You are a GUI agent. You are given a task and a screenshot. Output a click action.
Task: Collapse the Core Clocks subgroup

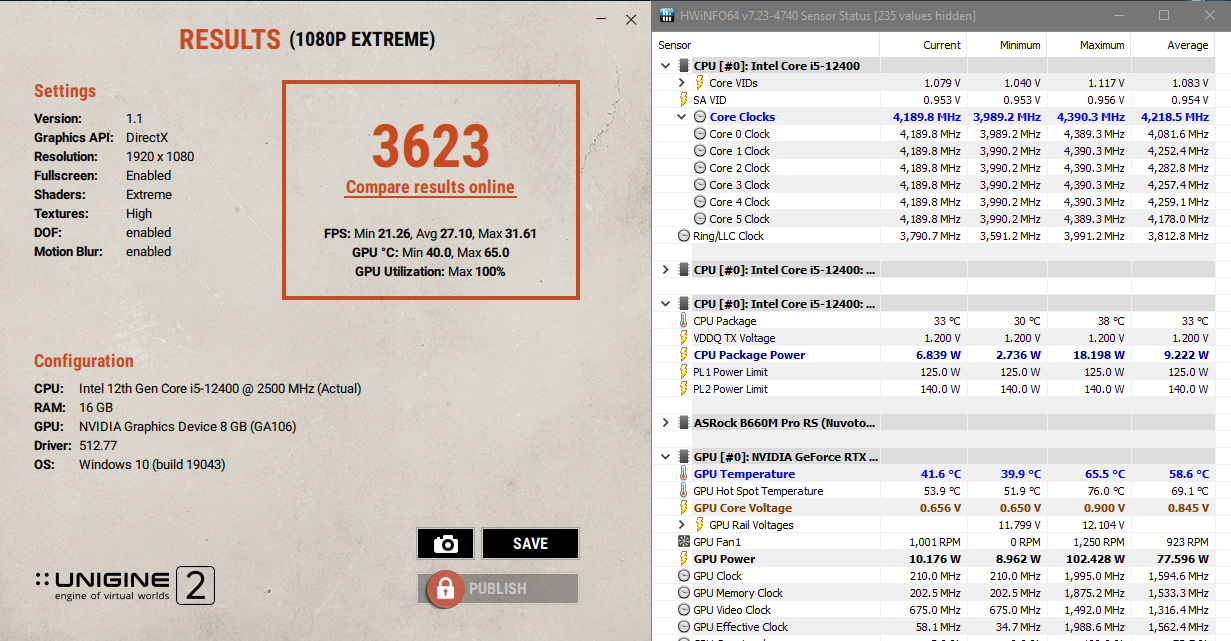(682, 117)
